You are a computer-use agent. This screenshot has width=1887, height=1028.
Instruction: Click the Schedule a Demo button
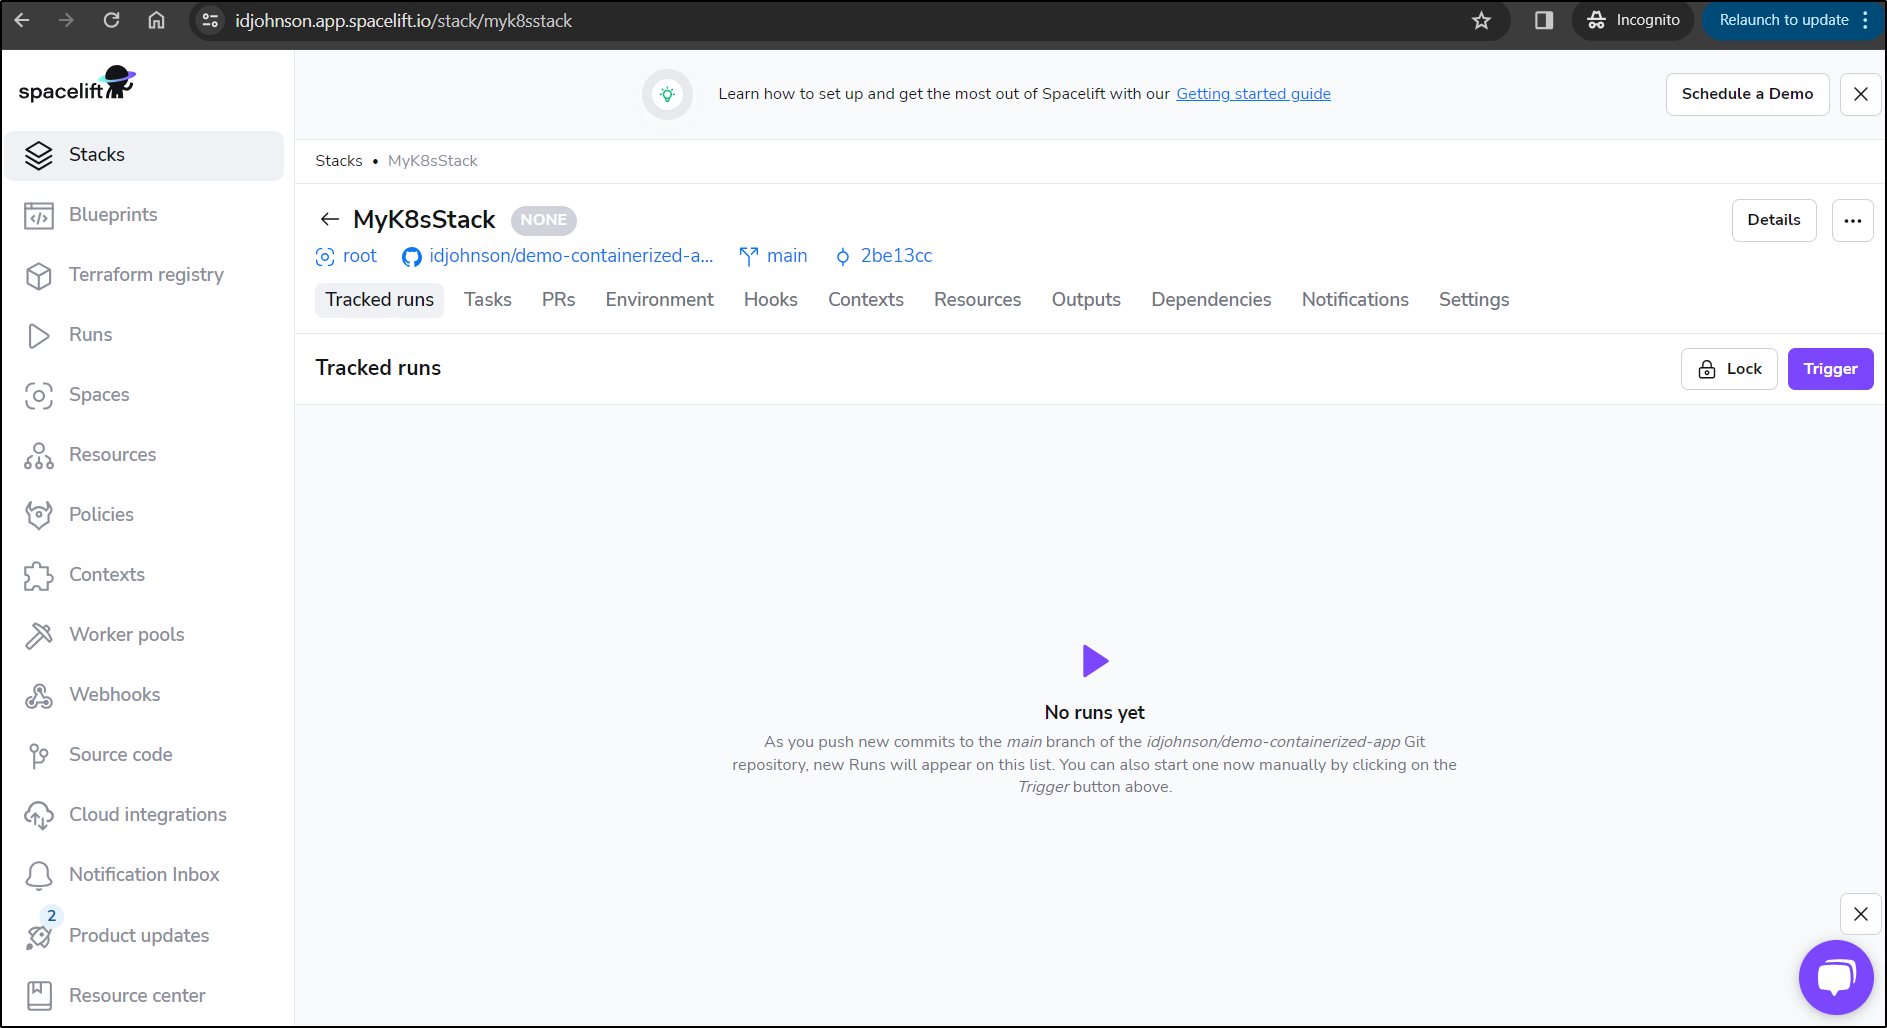[1746, 94]
